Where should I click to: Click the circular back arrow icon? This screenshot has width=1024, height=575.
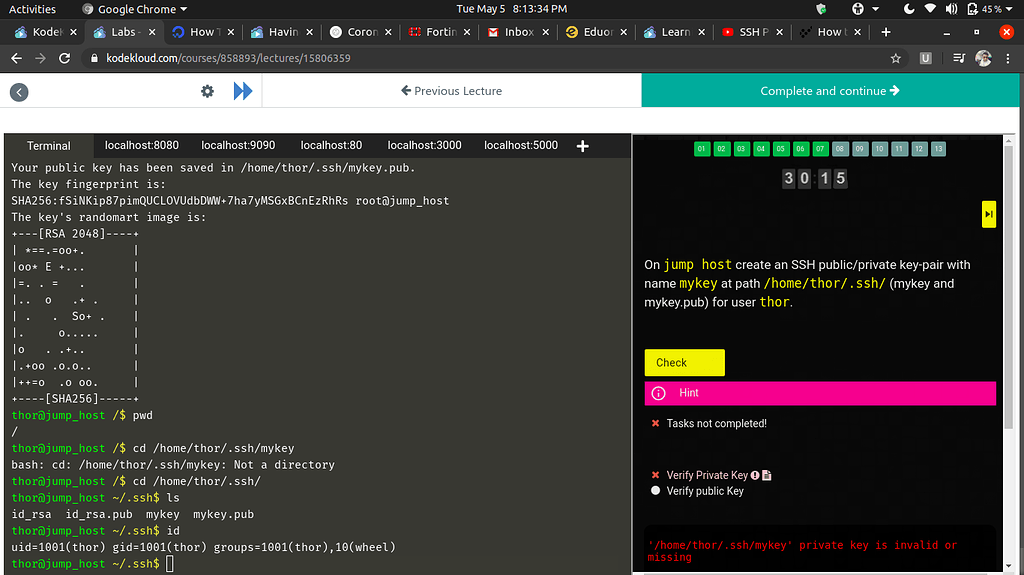(x=19, y=92)
